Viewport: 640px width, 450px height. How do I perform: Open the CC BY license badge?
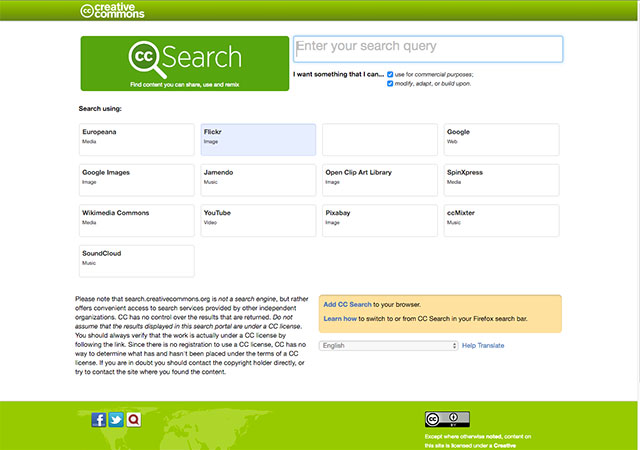[x=447, y=419]
